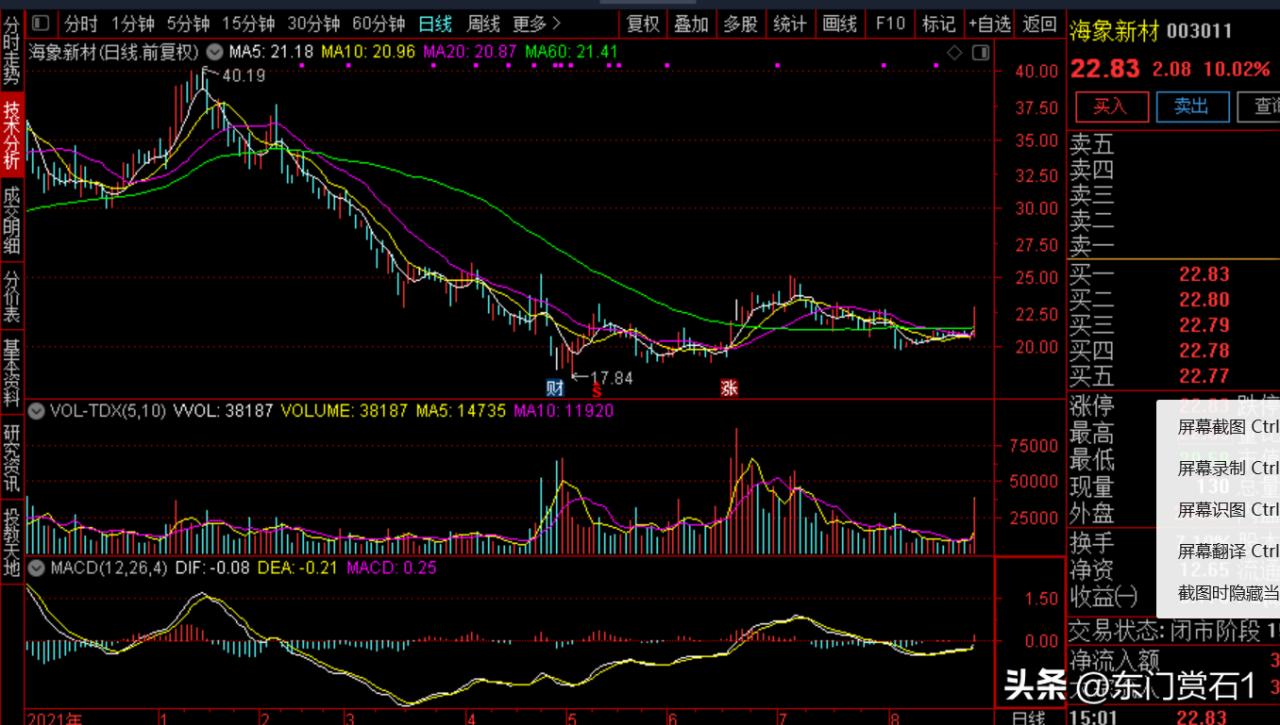Expand the VOL-TDX indicator options arrow
The image size is (1280, 725).
point(35,410)
